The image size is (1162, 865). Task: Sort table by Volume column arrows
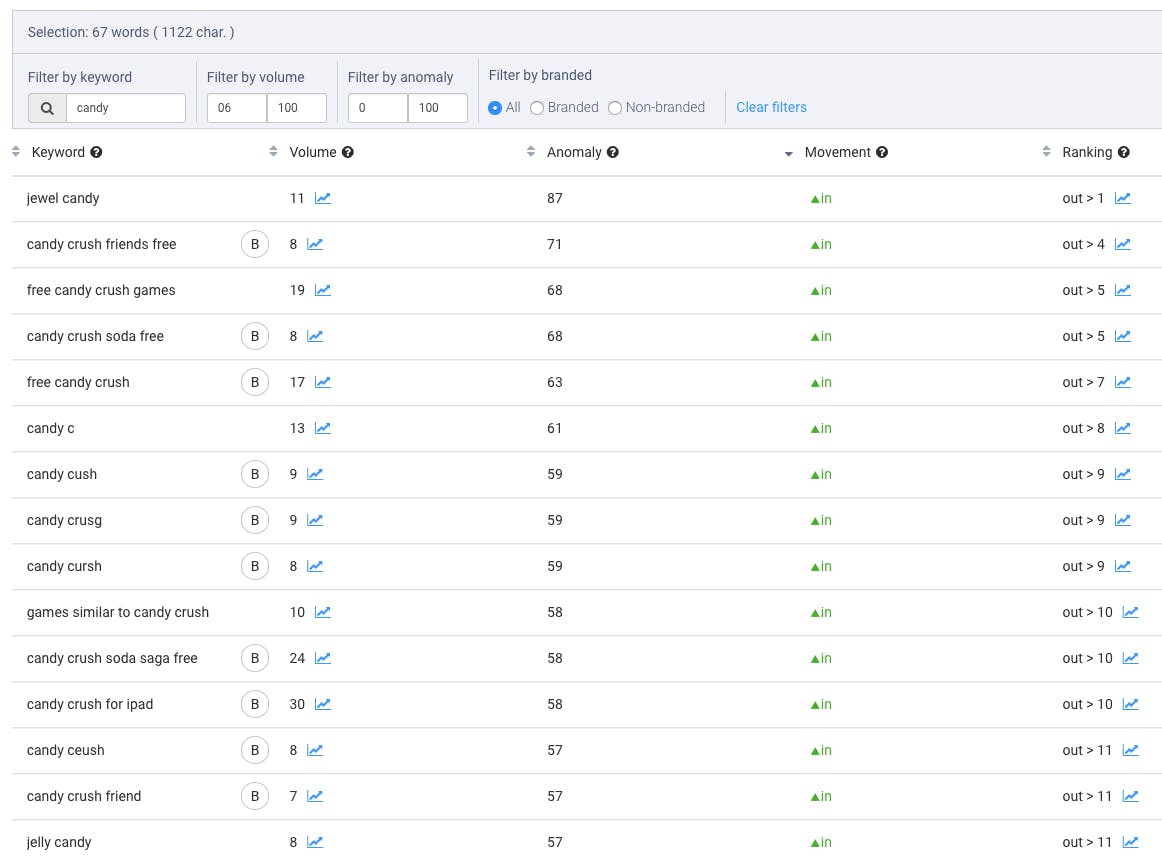click(x=274, y=152)
